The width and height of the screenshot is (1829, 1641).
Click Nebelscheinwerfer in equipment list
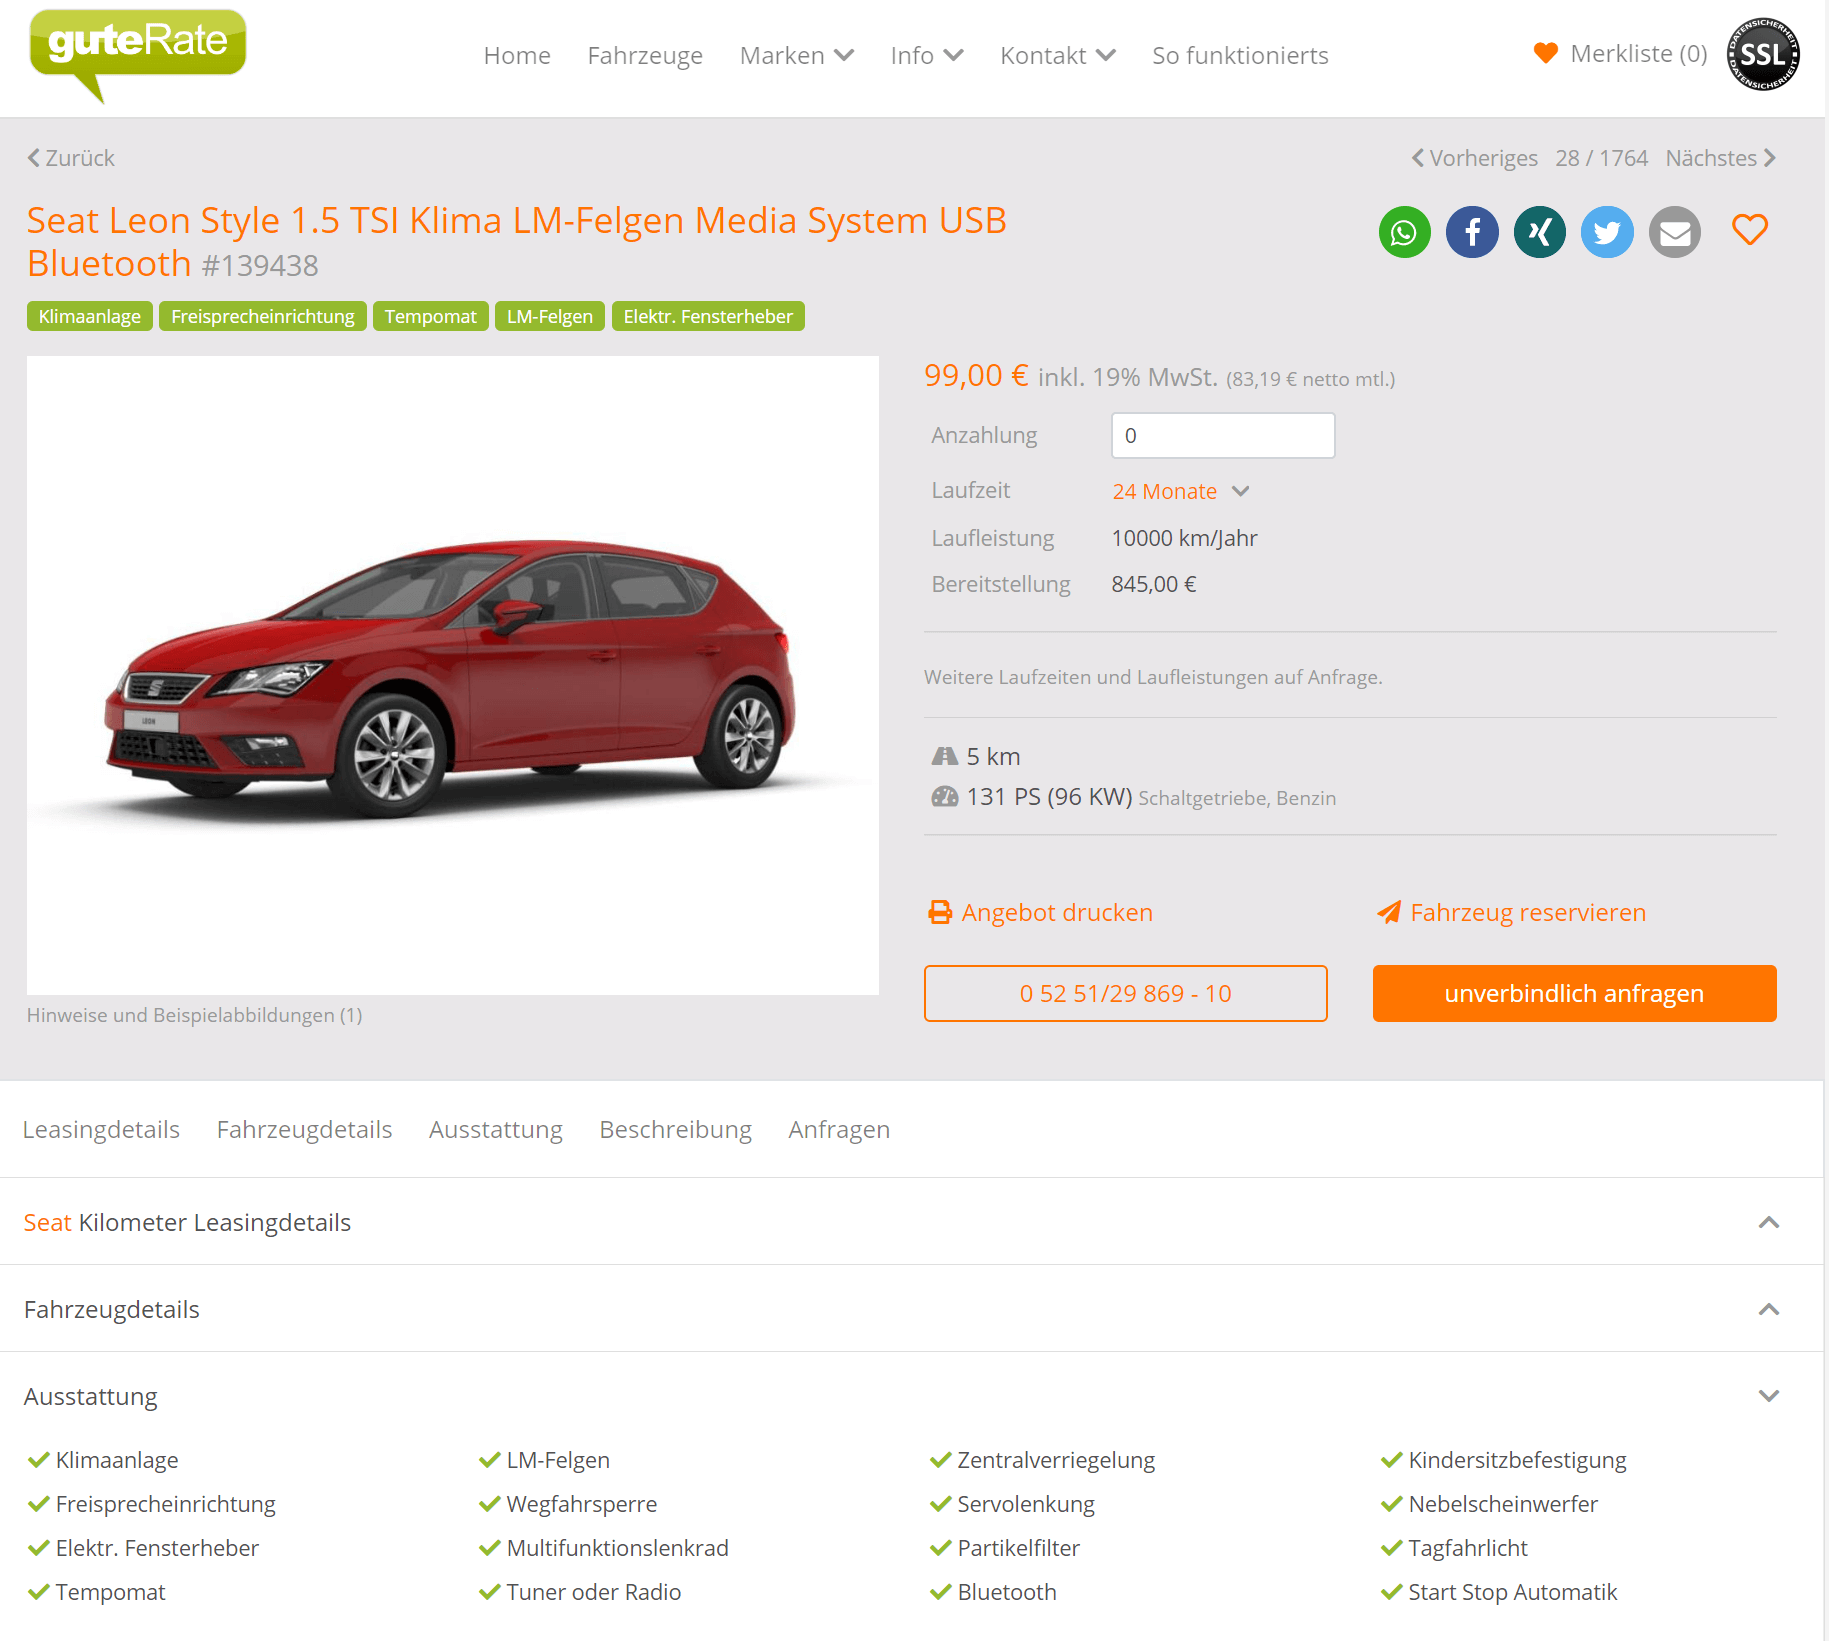(1503, 1504)
